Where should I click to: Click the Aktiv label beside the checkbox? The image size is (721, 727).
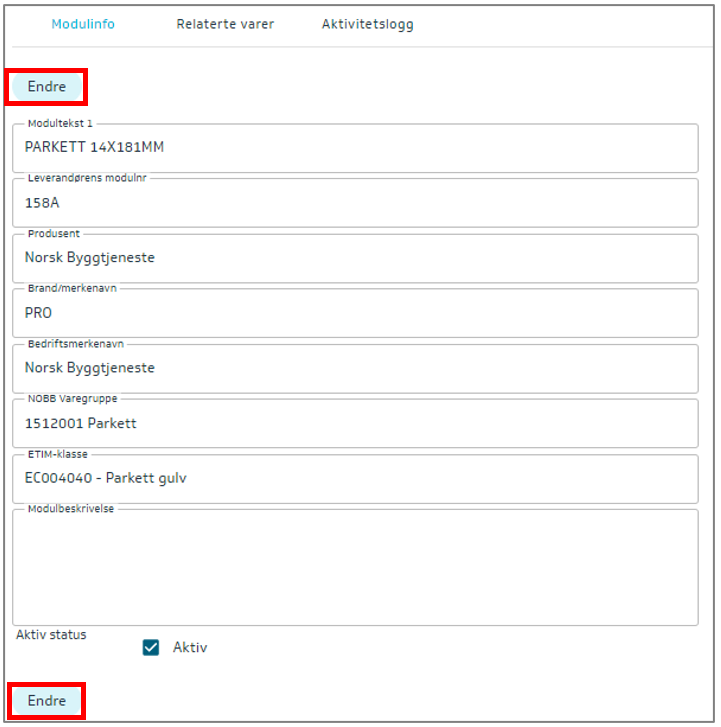point(190,647)
